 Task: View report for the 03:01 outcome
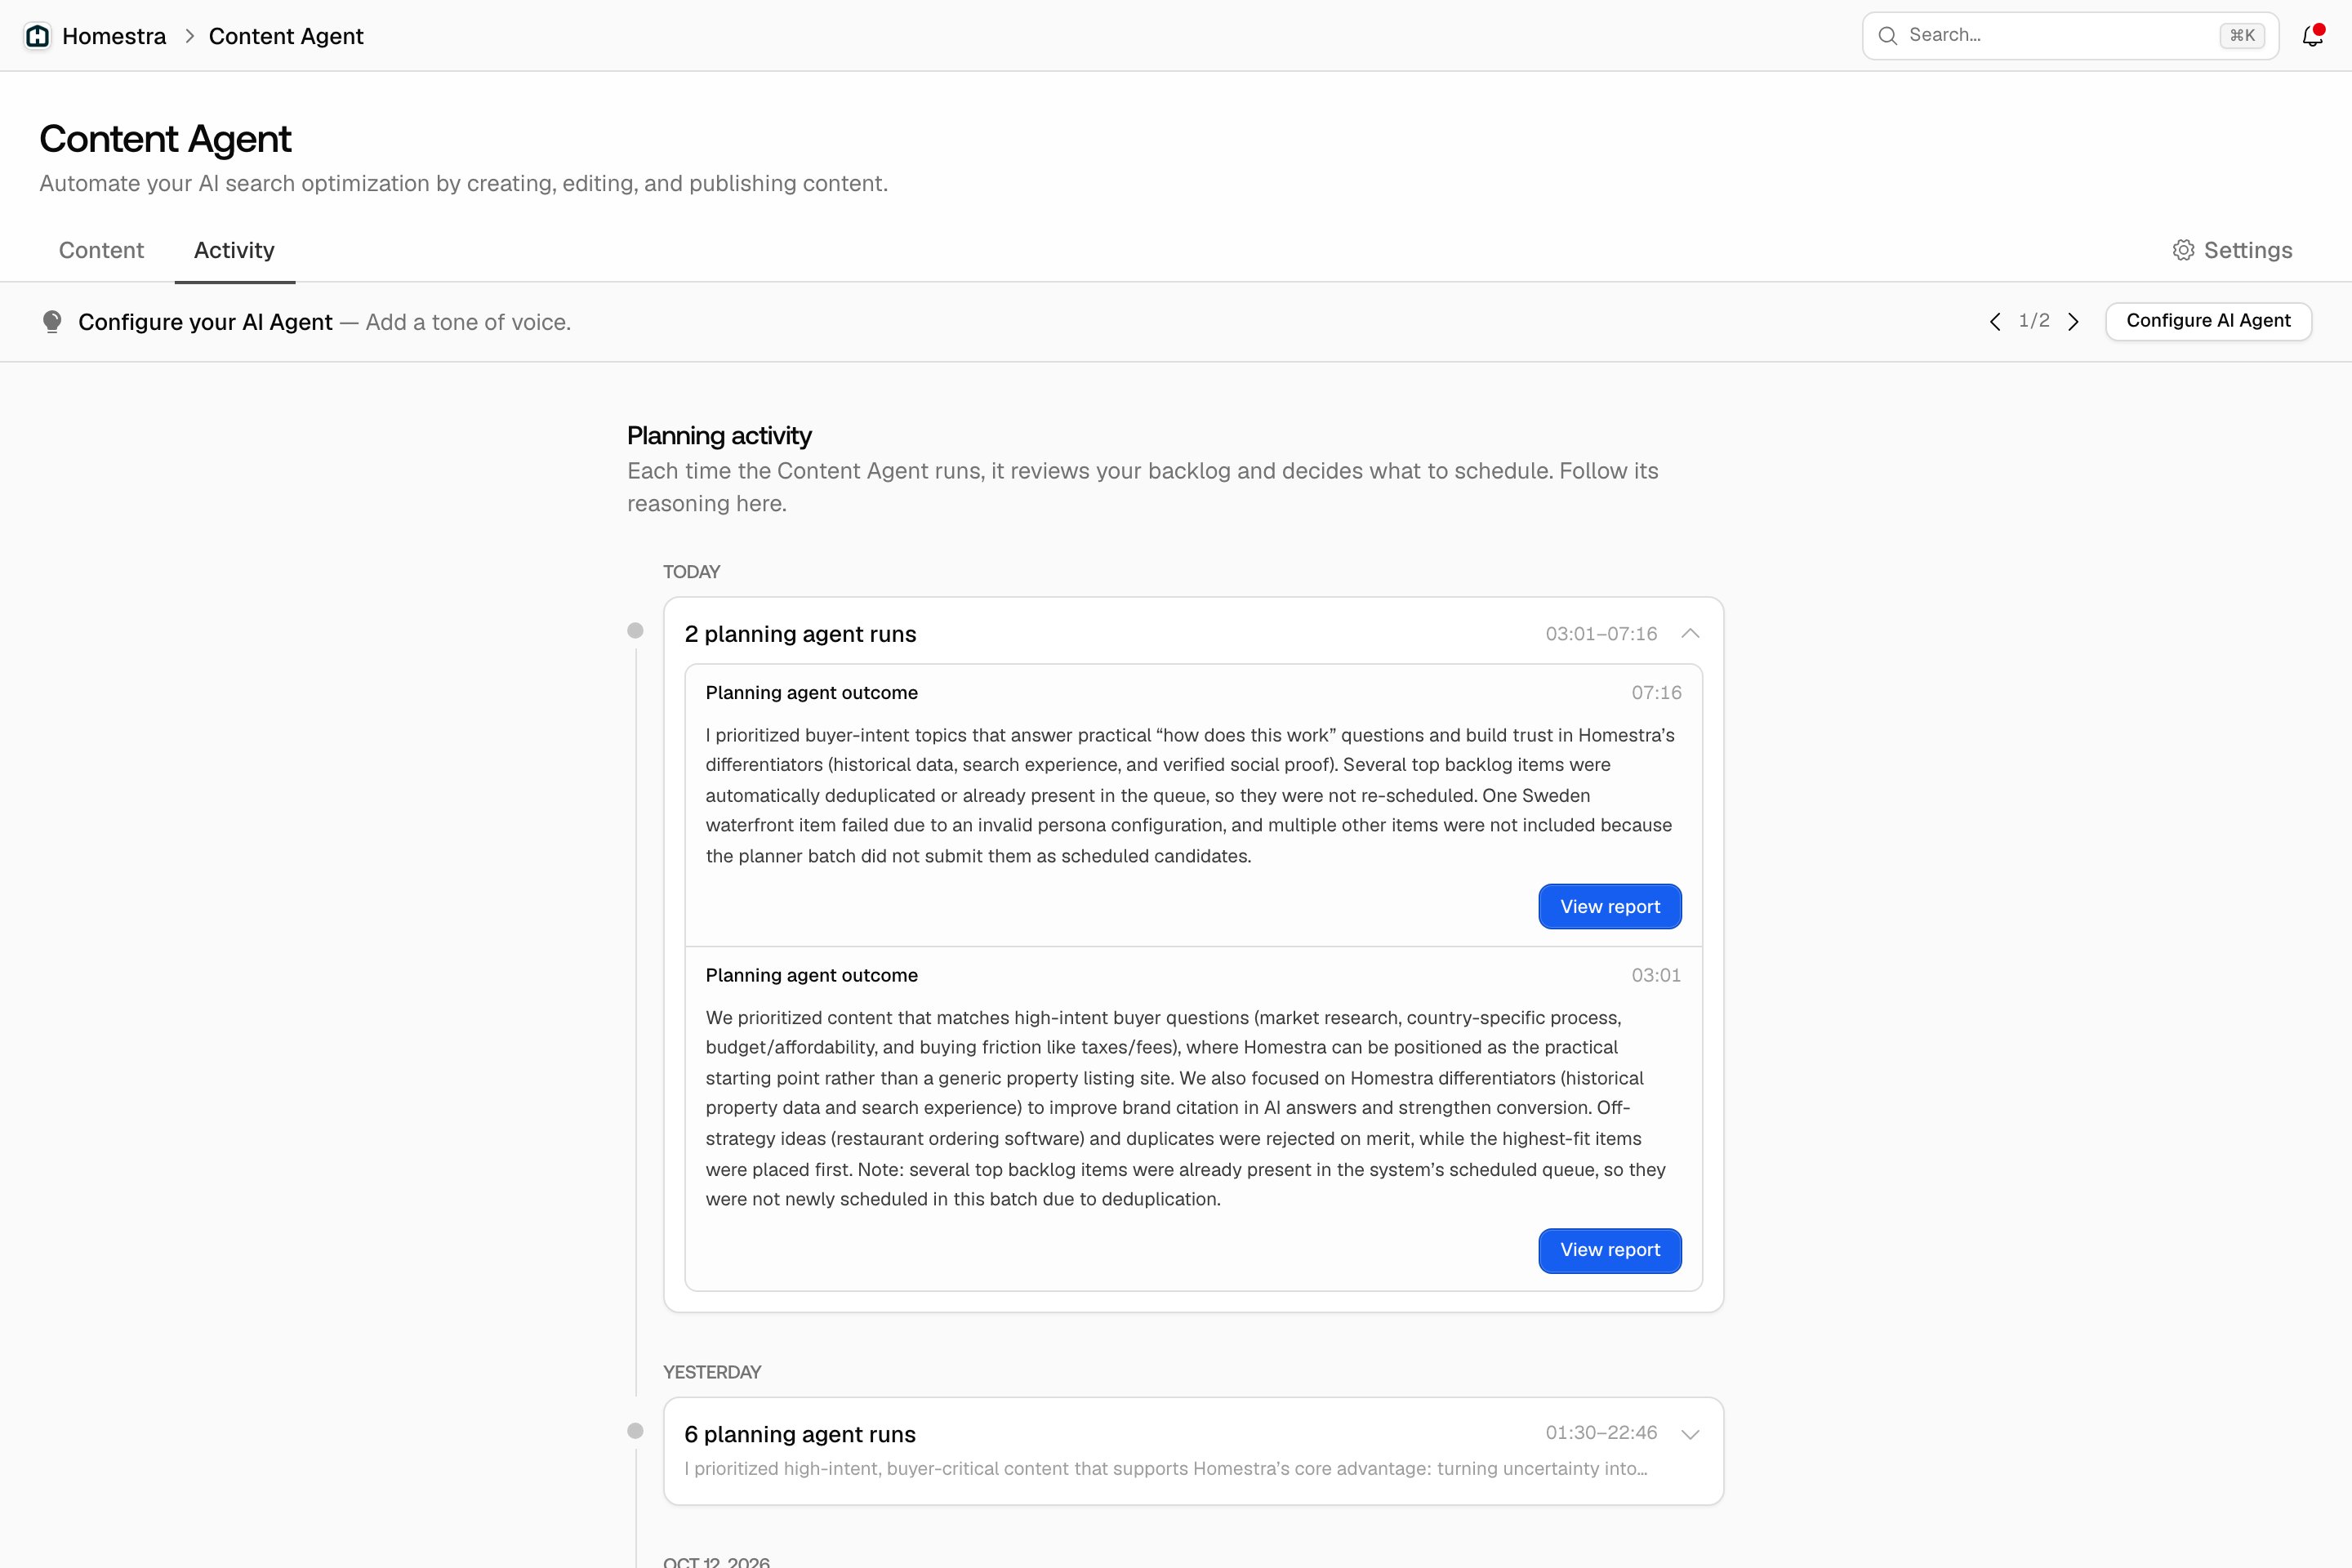1610,1250
